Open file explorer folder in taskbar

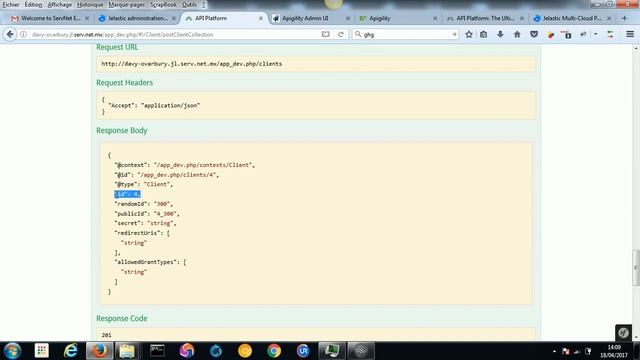tap(127, 351)
